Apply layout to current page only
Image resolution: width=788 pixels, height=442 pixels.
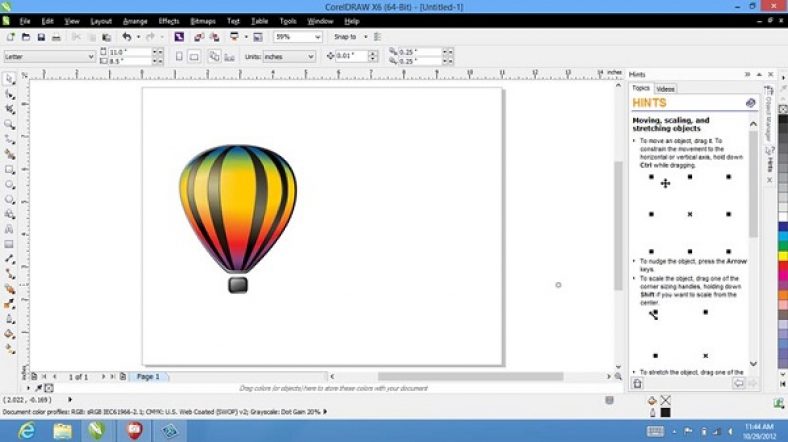tap(230, 57)
